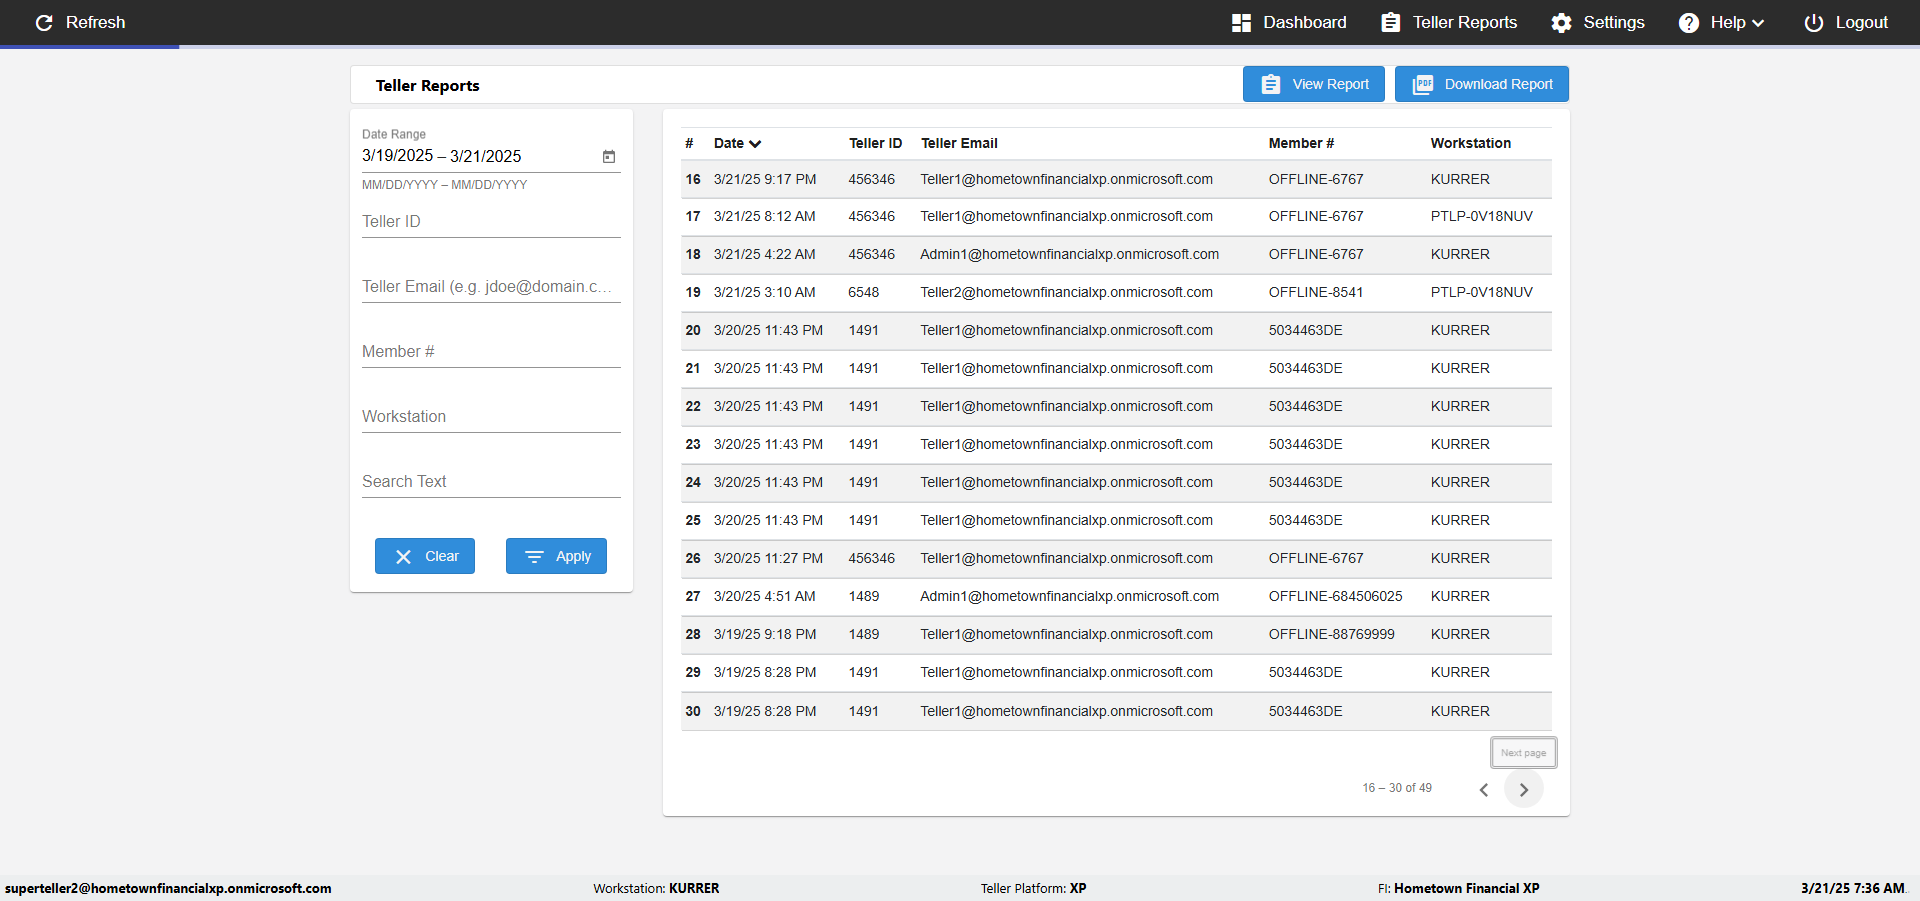Viewport: 1920px width, 901px height.
Task: Click Admin1 email in row 18
Action: 1069,254
